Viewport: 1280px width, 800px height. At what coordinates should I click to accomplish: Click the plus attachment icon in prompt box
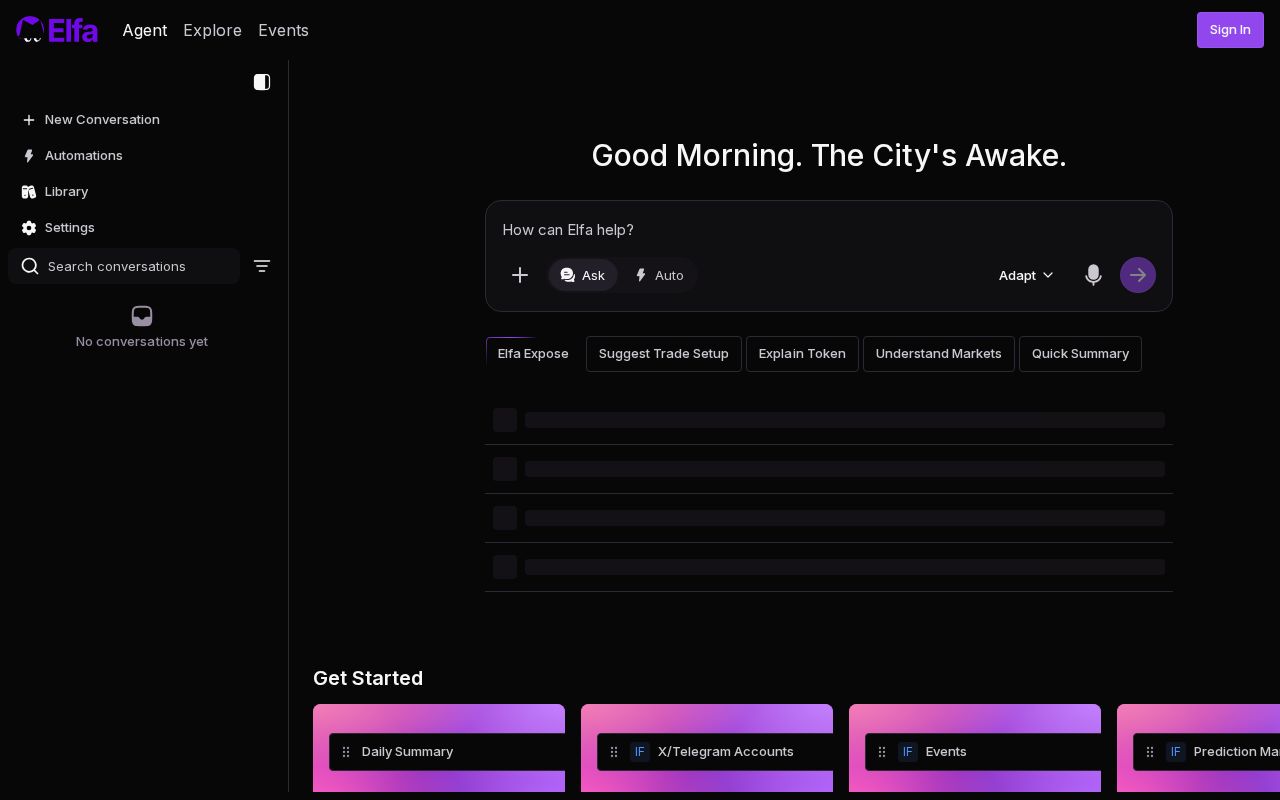point(520,275)
